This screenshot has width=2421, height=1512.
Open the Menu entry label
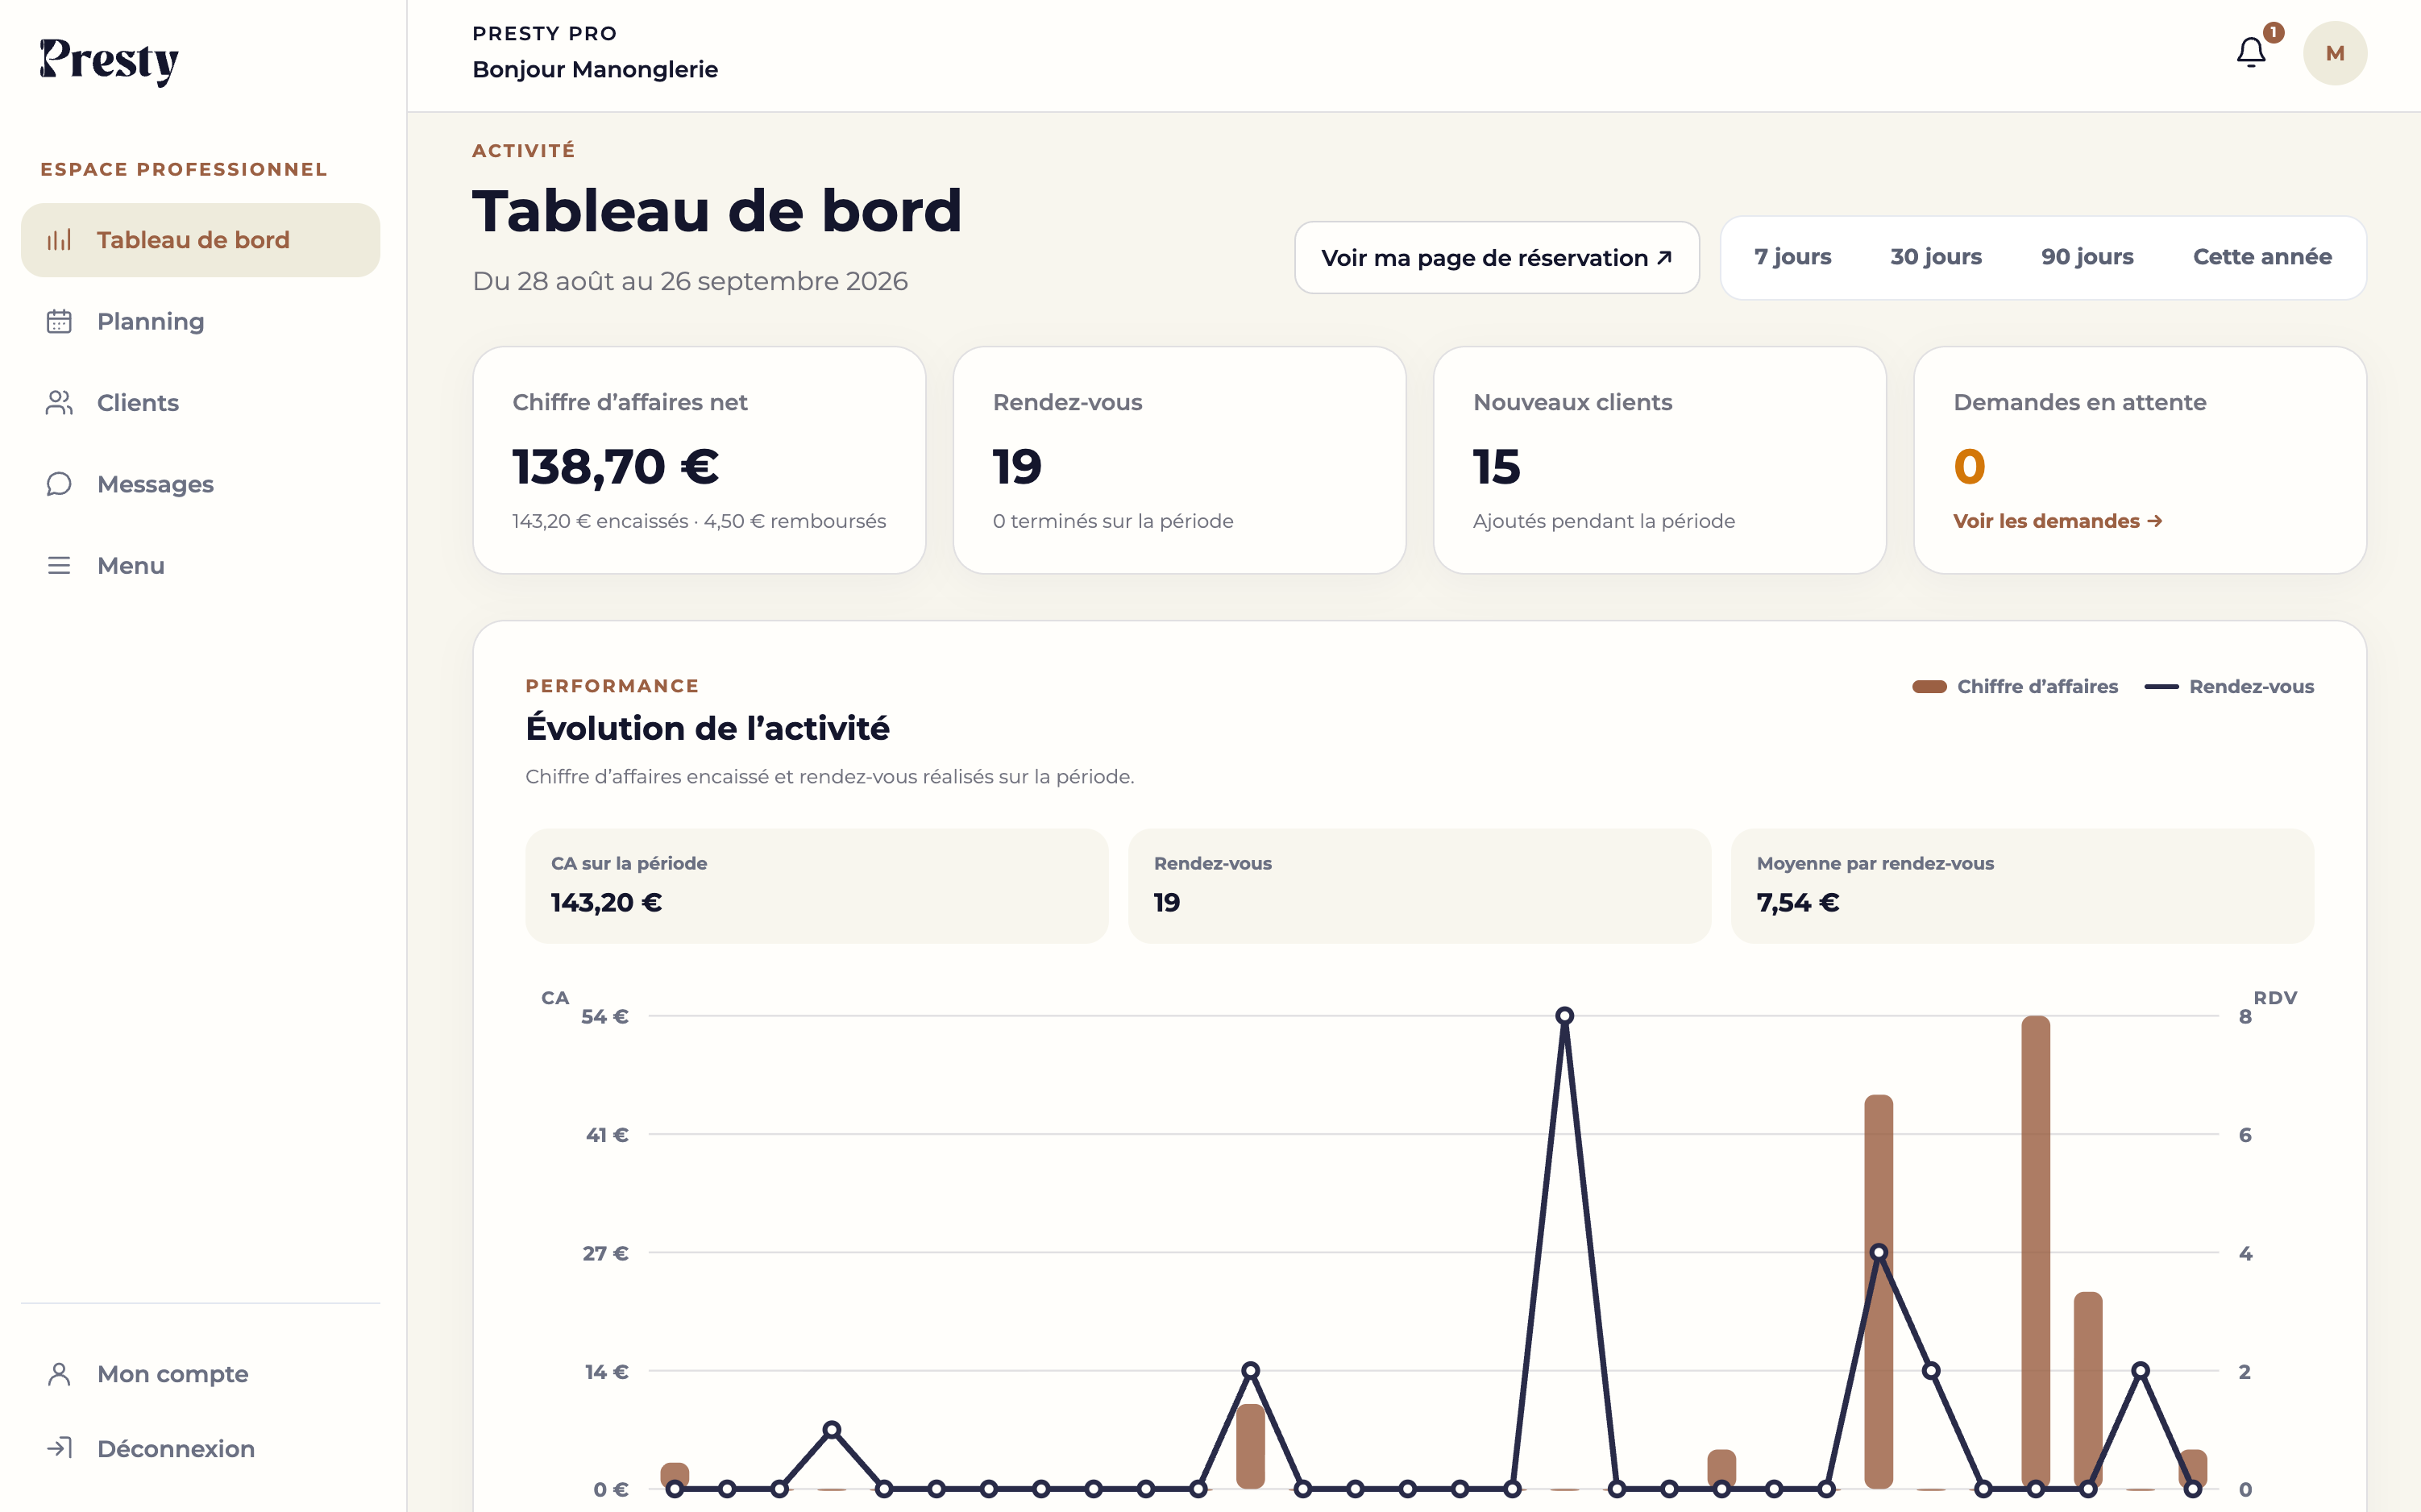click(x=131, y=566)
